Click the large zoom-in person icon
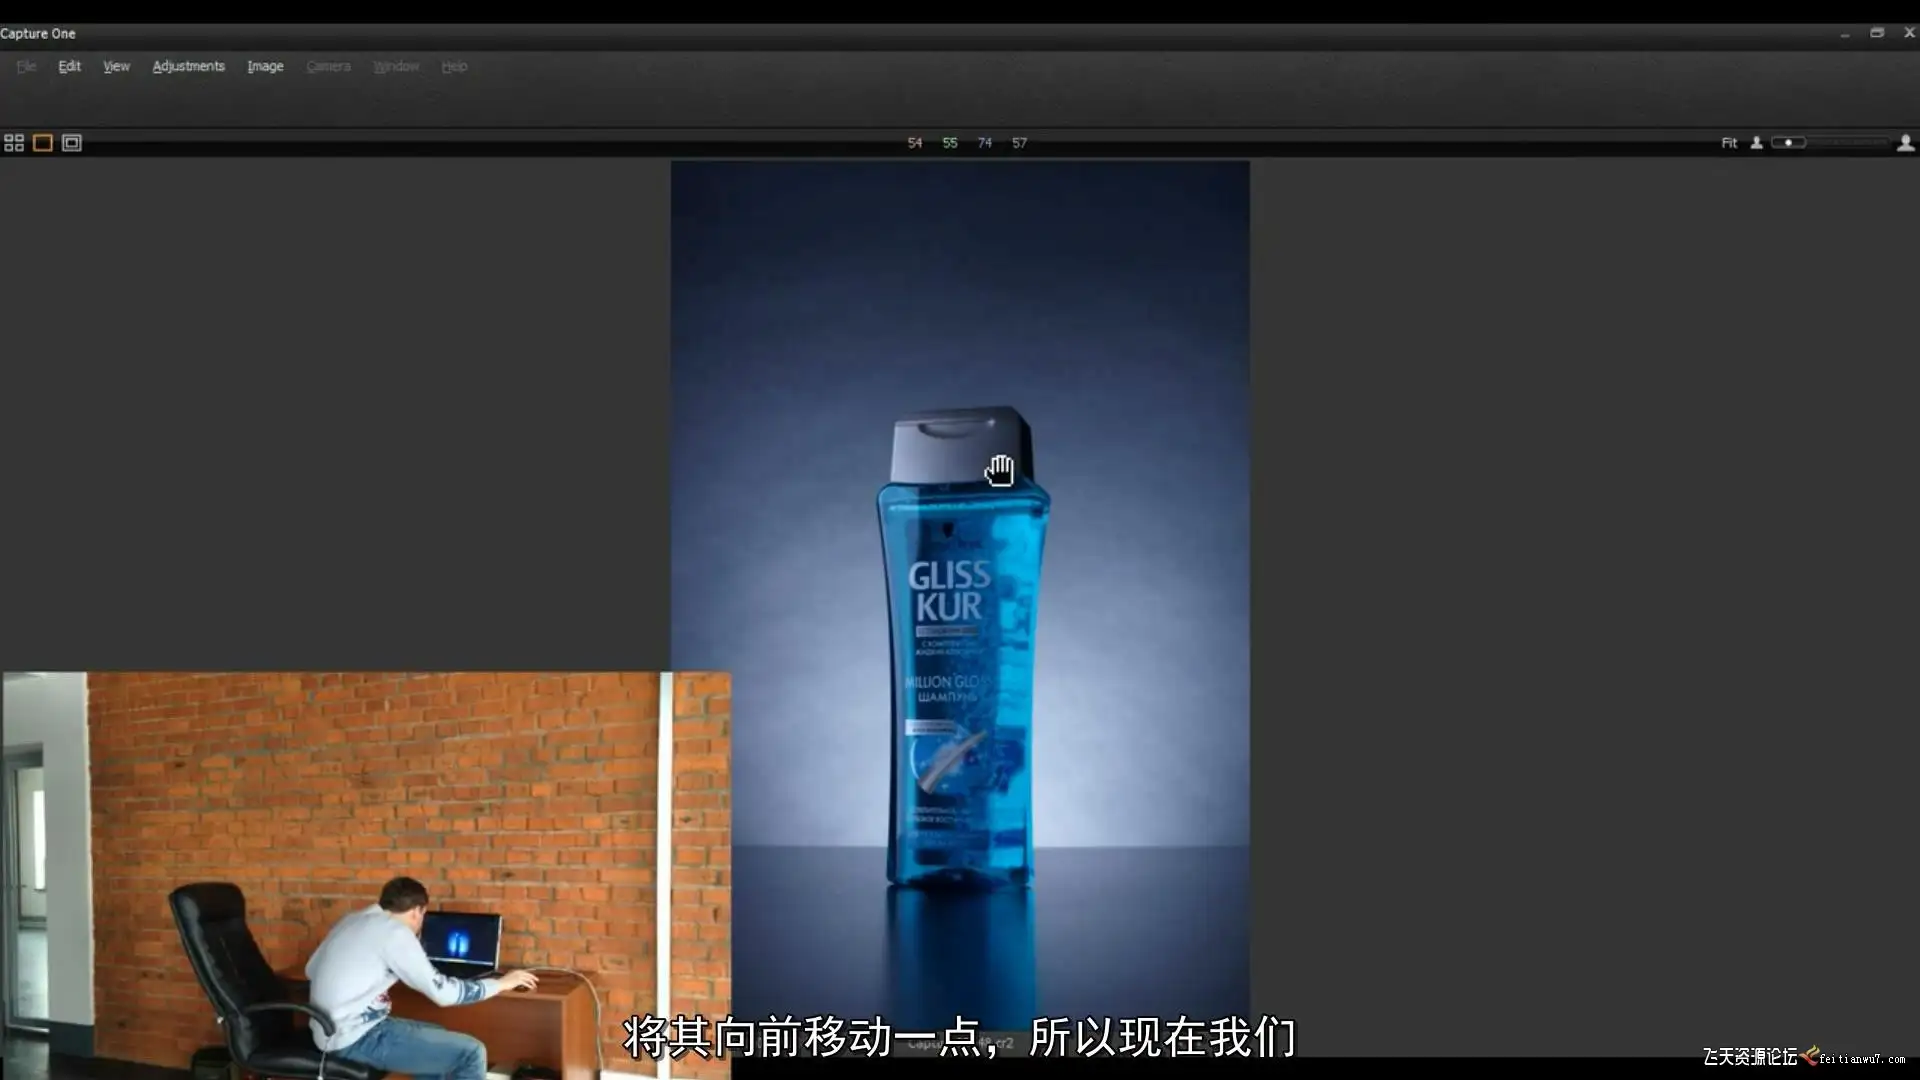 1906,143
